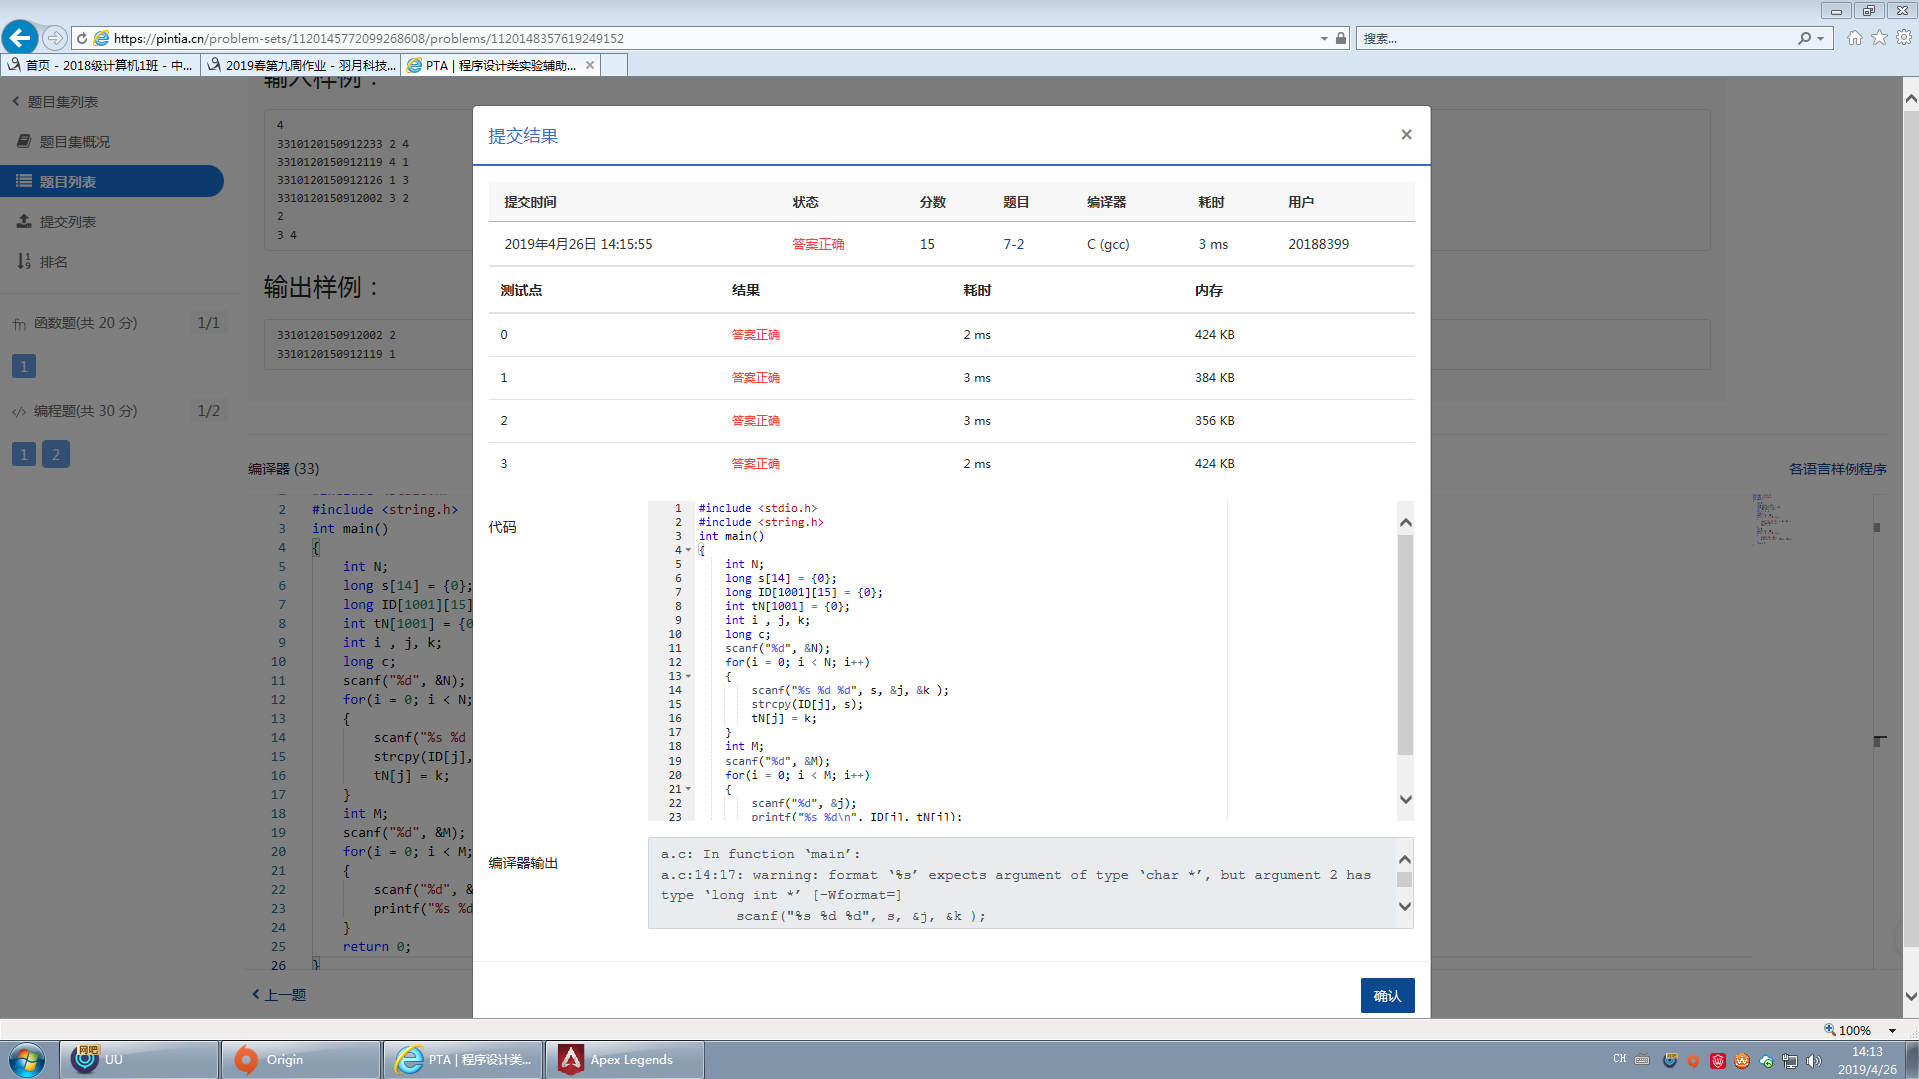This screenshot has width=1919, height=1079.
Task: Open UU from the taskbar
Action: pyautogui.click(x=139, y=1060)
